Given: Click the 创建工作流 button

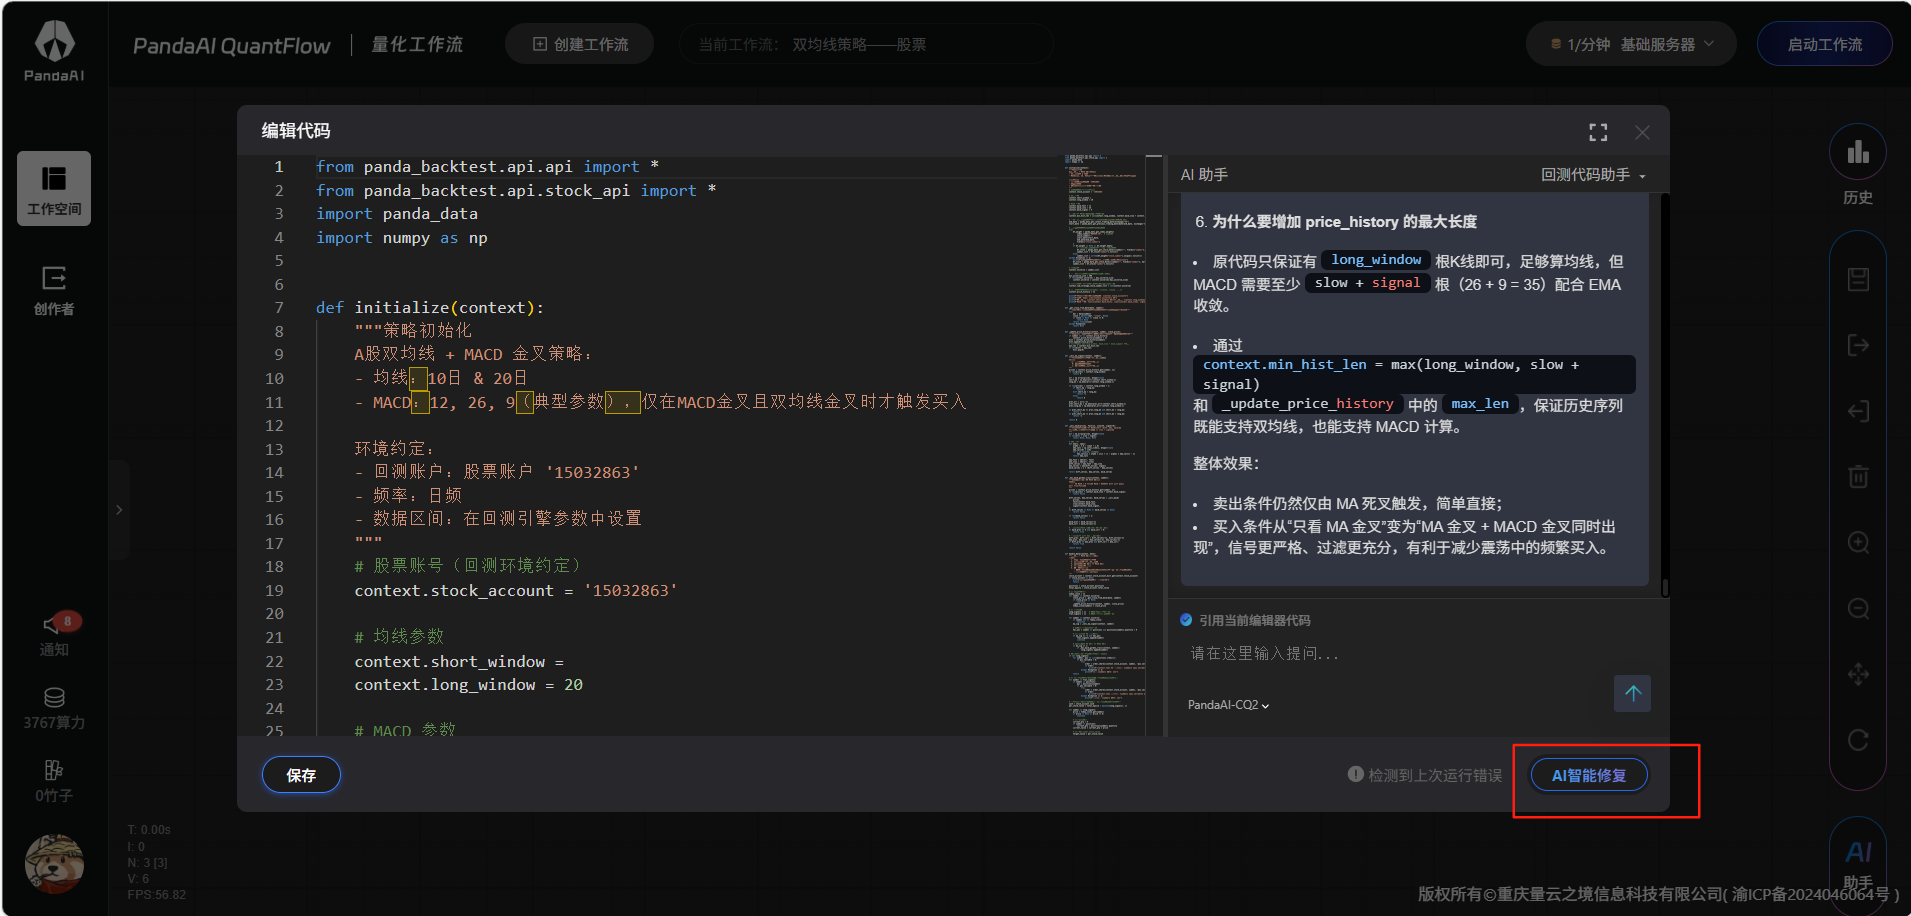Looking at the screenshot, I should tap(580, 44).
